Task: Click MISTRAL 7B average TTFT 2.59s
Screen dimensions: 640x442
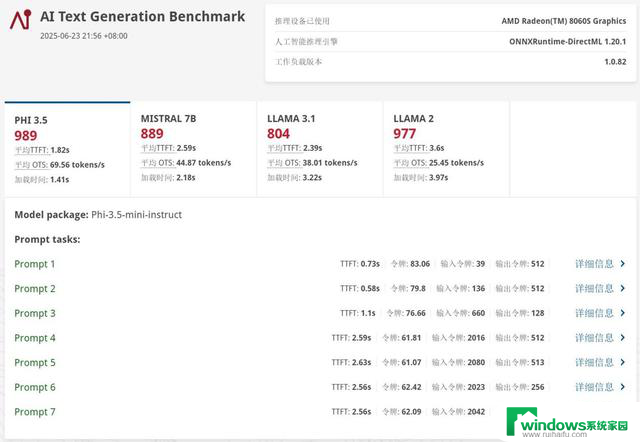Action: click(169, 148)
